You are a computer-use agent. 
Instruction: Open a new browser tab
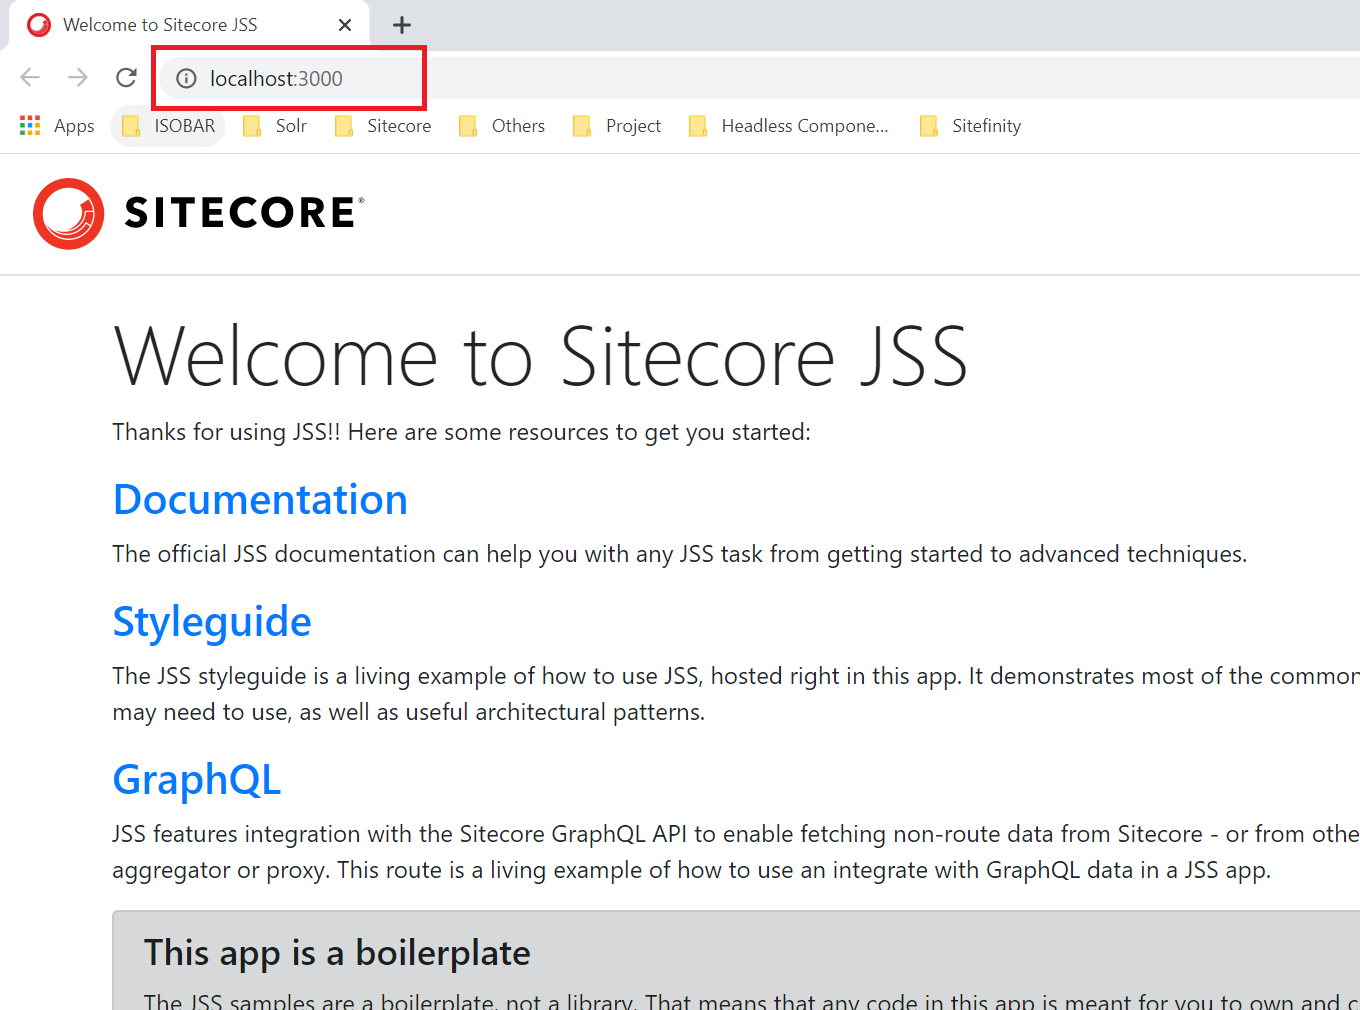click(x=401, y=24)
